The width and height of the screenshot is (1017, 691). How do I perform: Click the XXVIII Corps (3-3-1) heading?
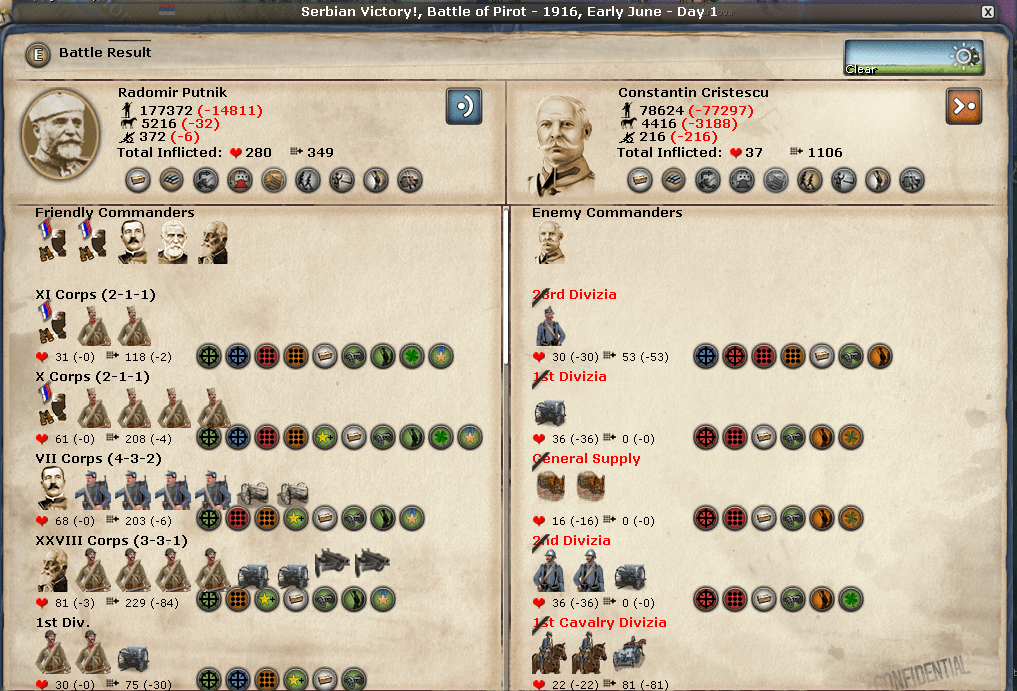(112, 540)
